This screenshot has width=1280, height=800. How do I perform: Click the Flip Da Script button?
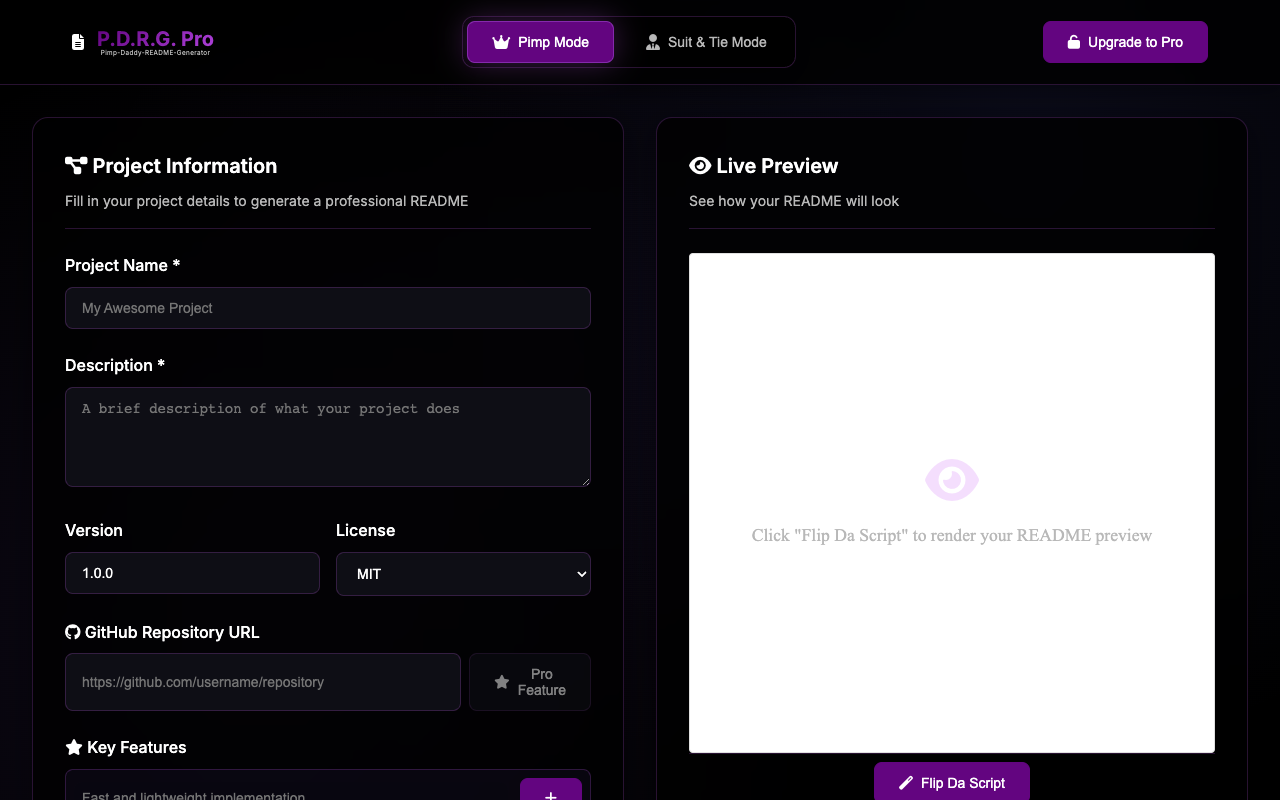[951, 782]
